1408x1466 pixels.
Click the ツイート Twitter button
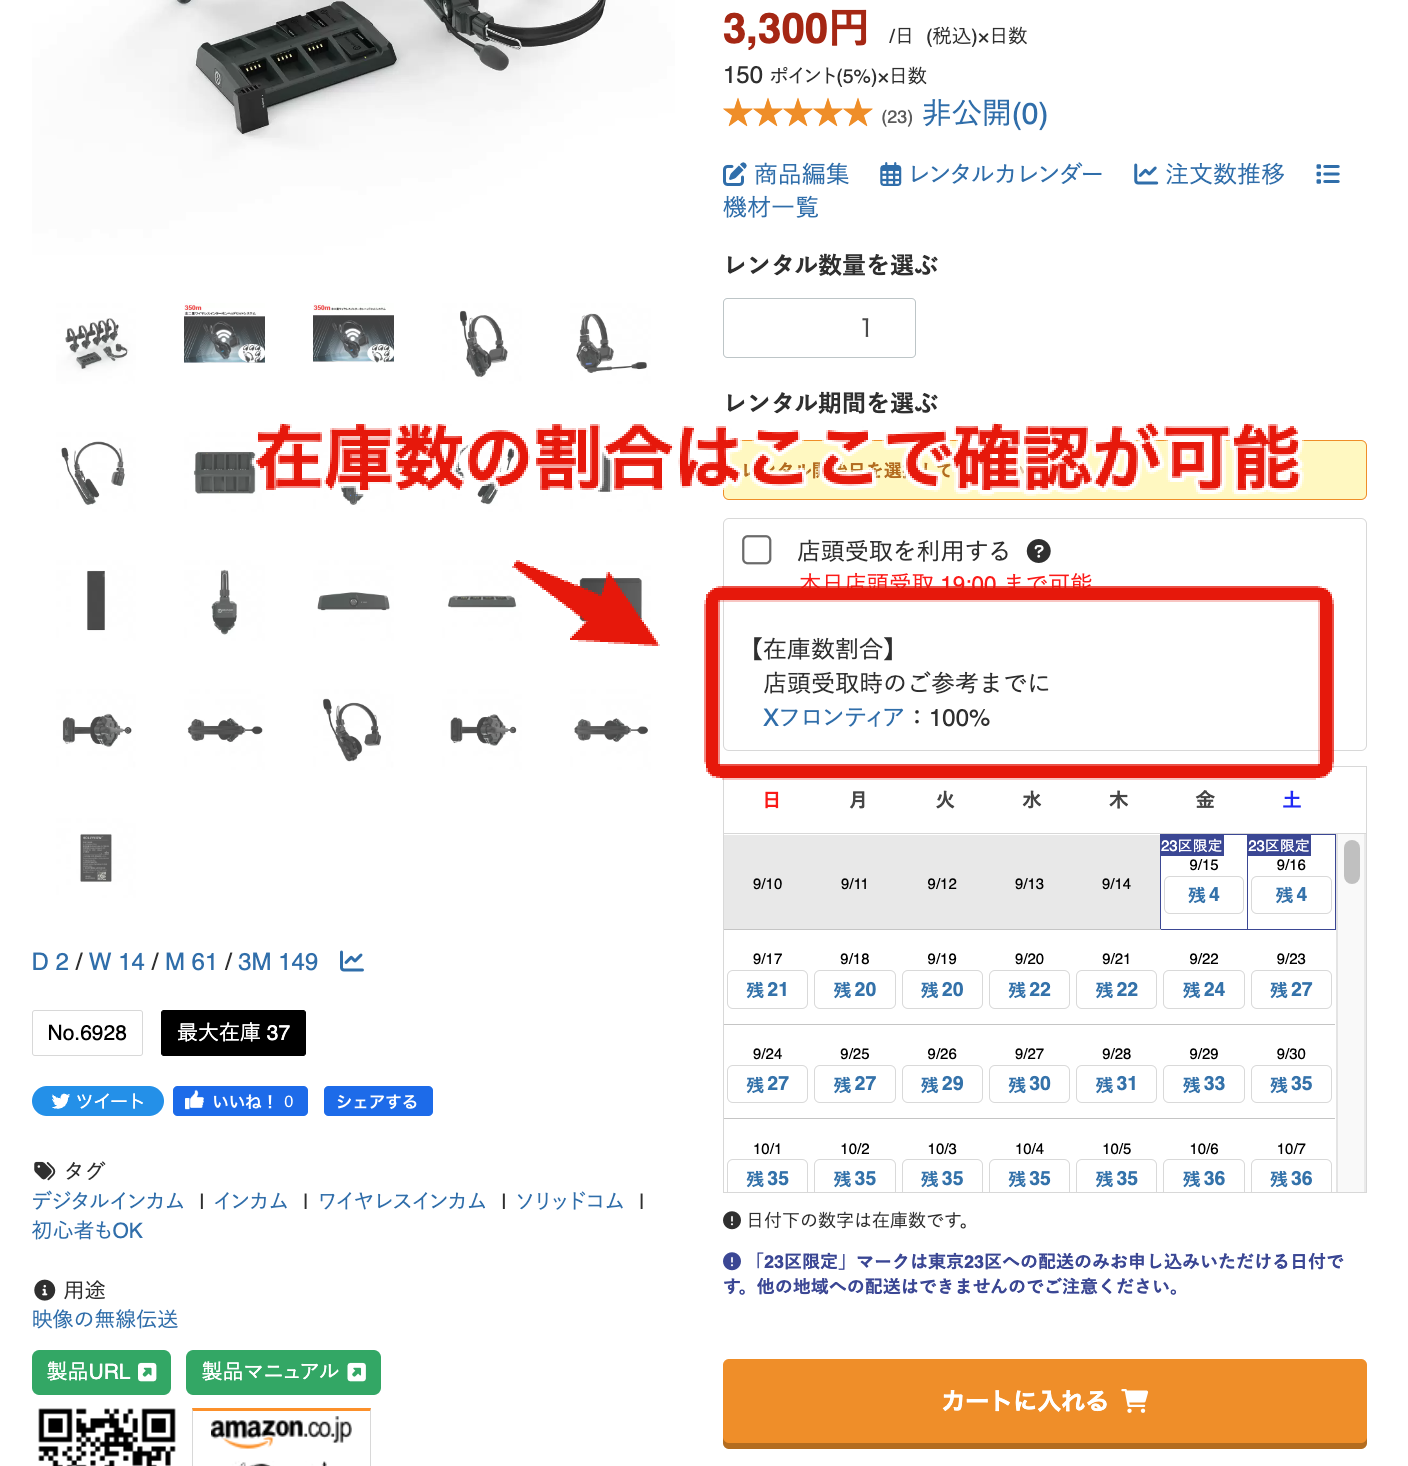click(98, 1101)
